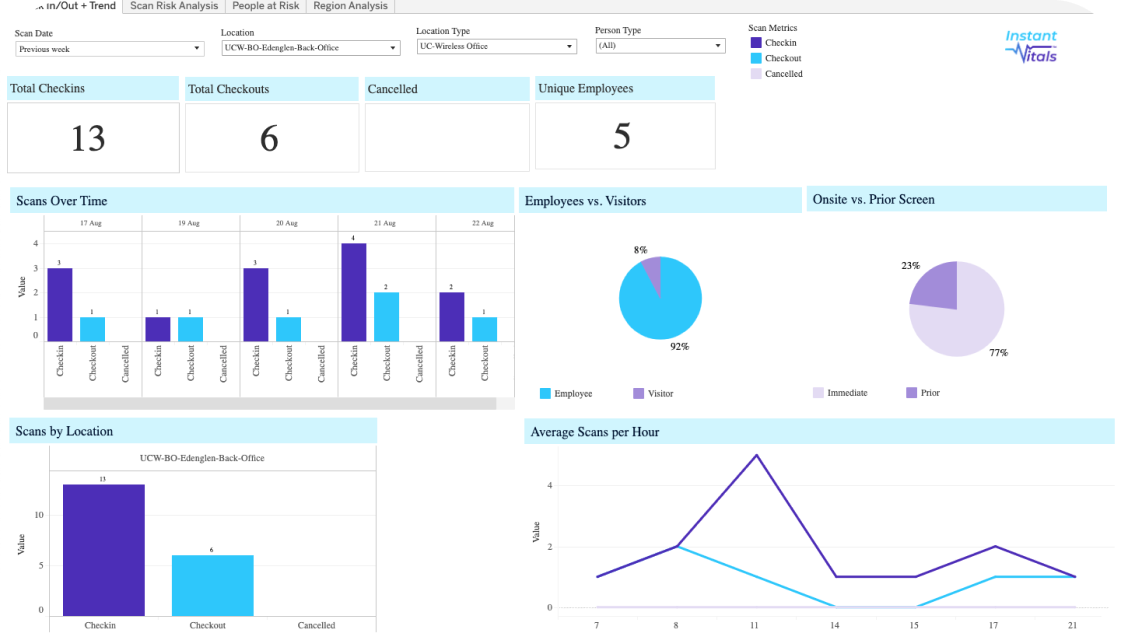Select the 22 Aug Checkout bar
The image size is (1122, 637).
[484, 329]
